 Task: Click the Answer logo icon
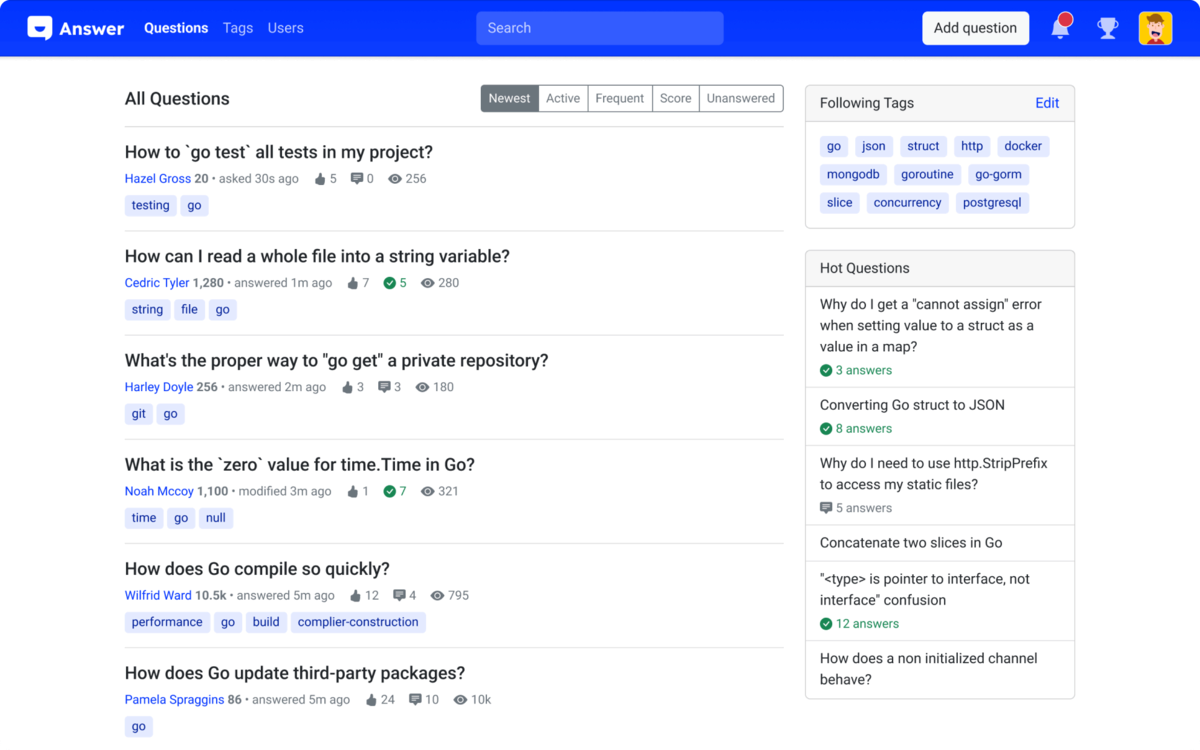[x=40, y=28]
